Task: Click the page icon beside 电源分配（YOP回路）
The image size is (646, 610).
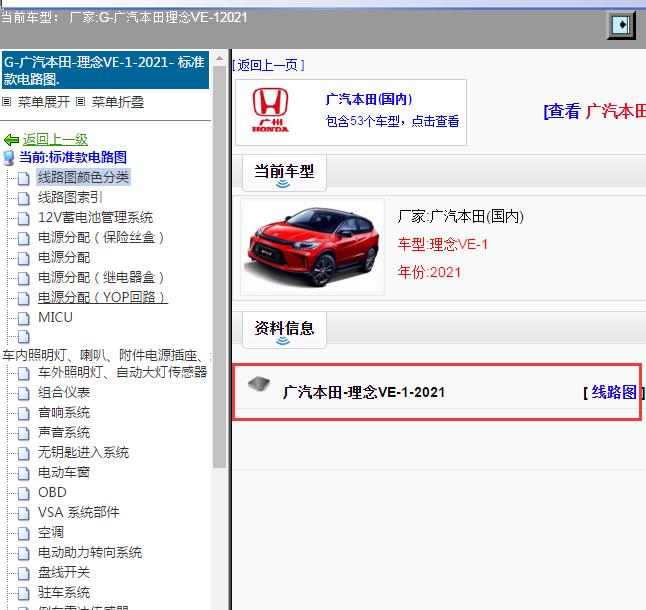Action: (x=24, y=299)
